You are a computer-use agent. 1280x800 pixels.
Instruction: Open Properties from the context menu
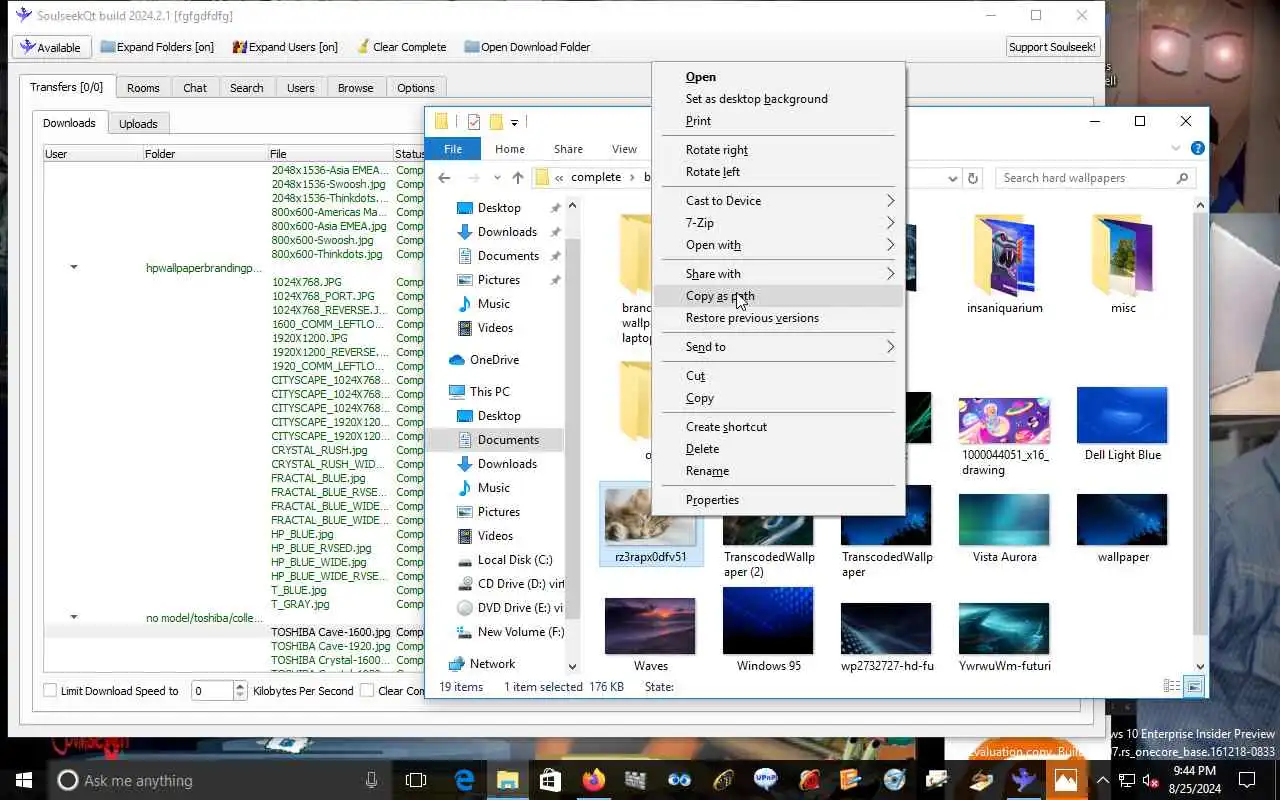tap(778, 500)
